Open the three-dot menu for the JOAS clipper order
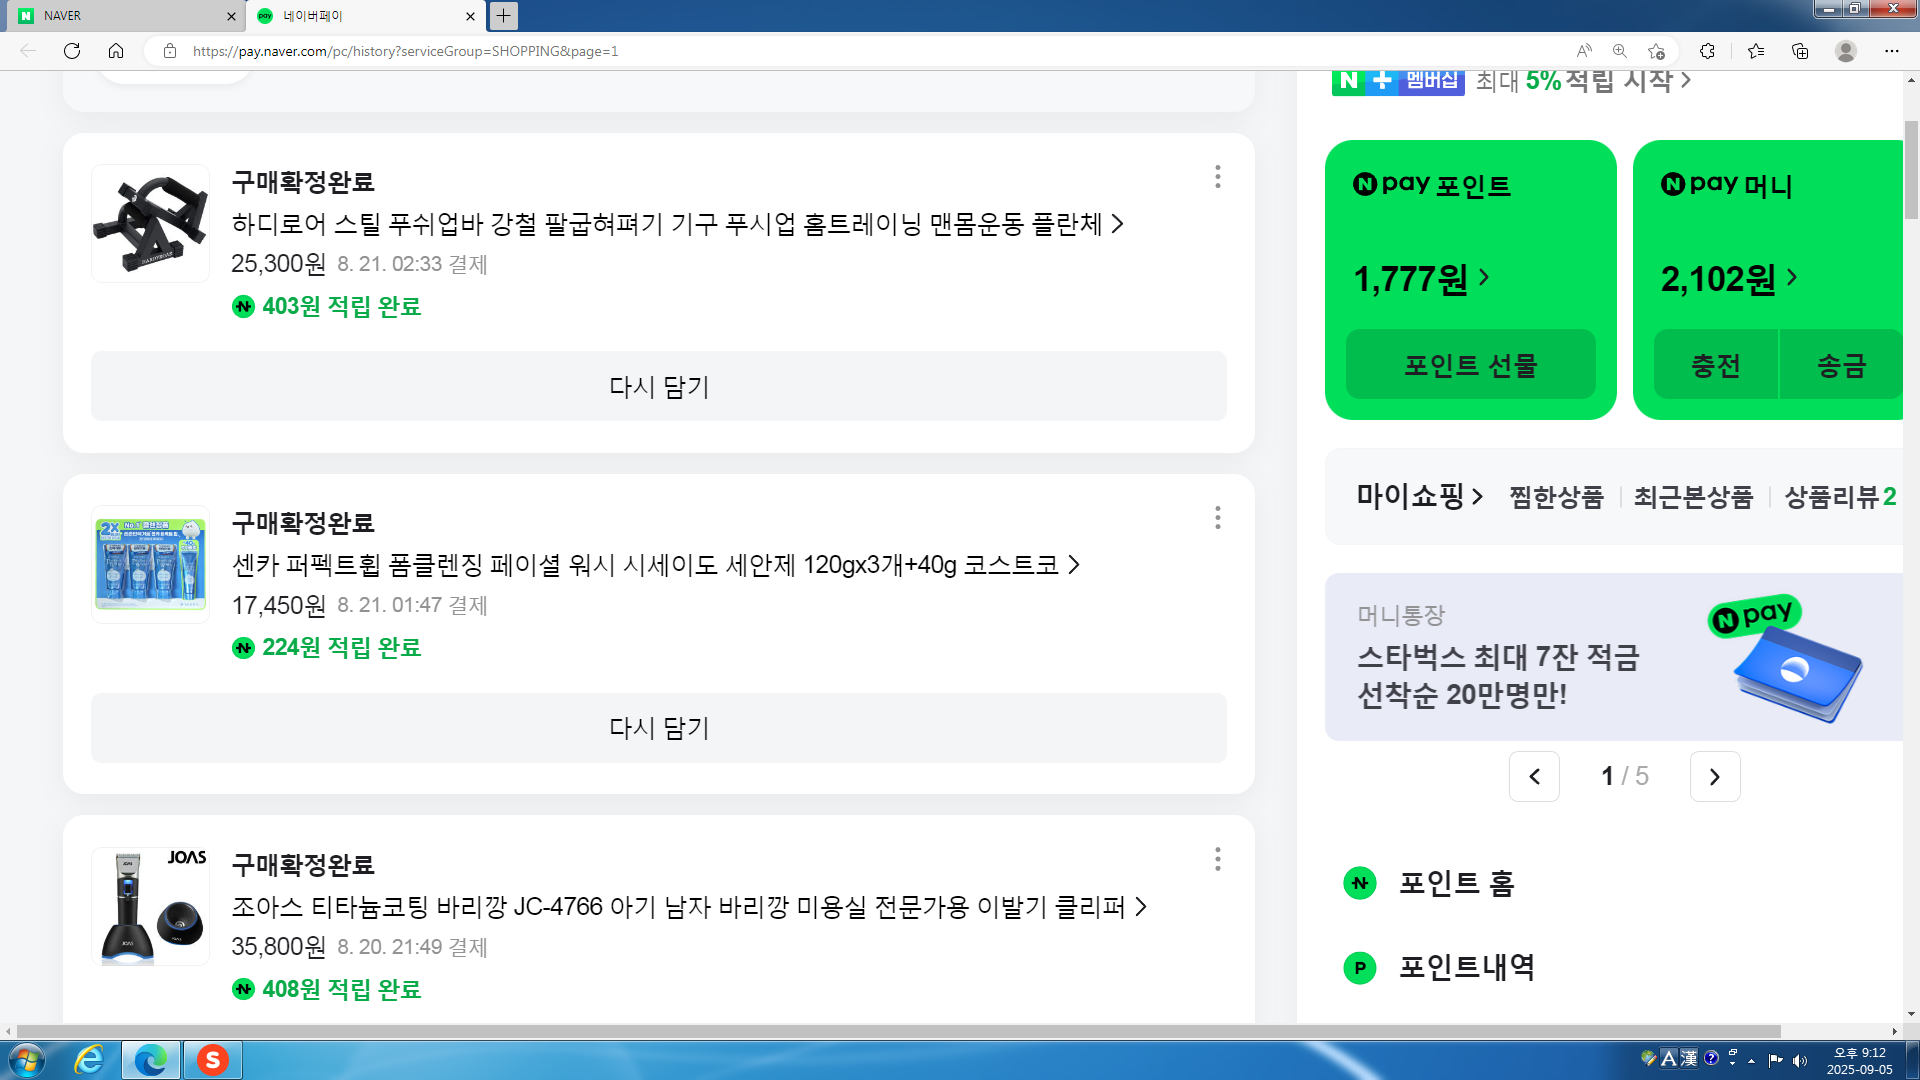The width and height of the screenshot is (1920, 1080). click(x=1217, y=859)
